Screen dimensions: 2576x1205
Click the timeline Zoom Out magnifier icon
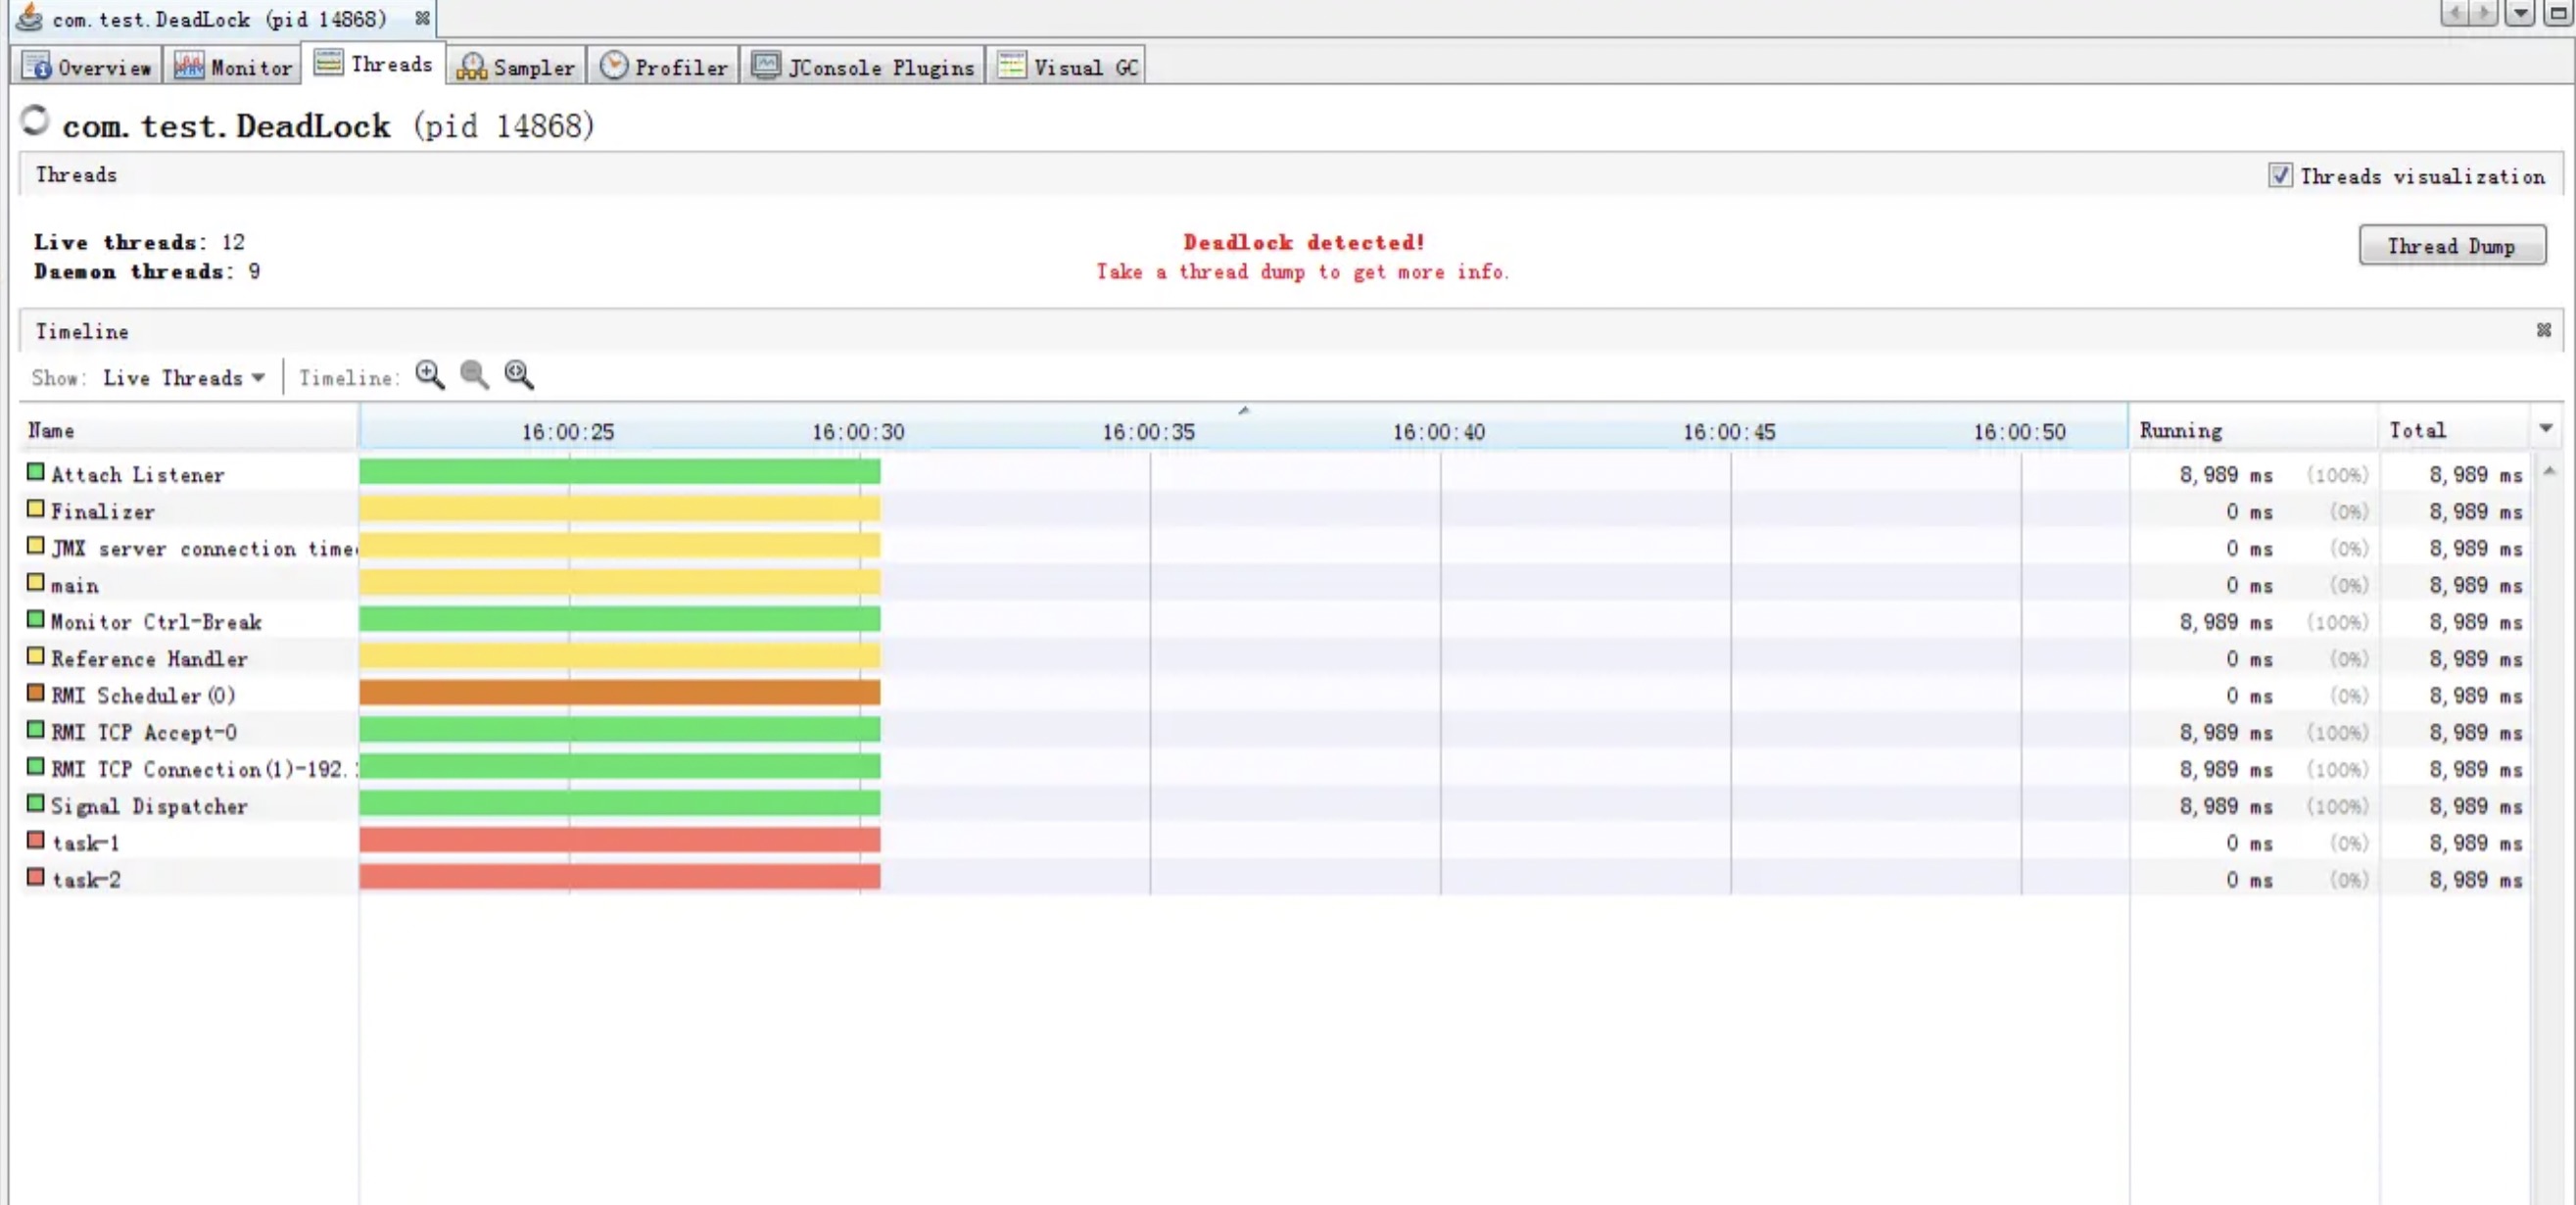point(474,375)
